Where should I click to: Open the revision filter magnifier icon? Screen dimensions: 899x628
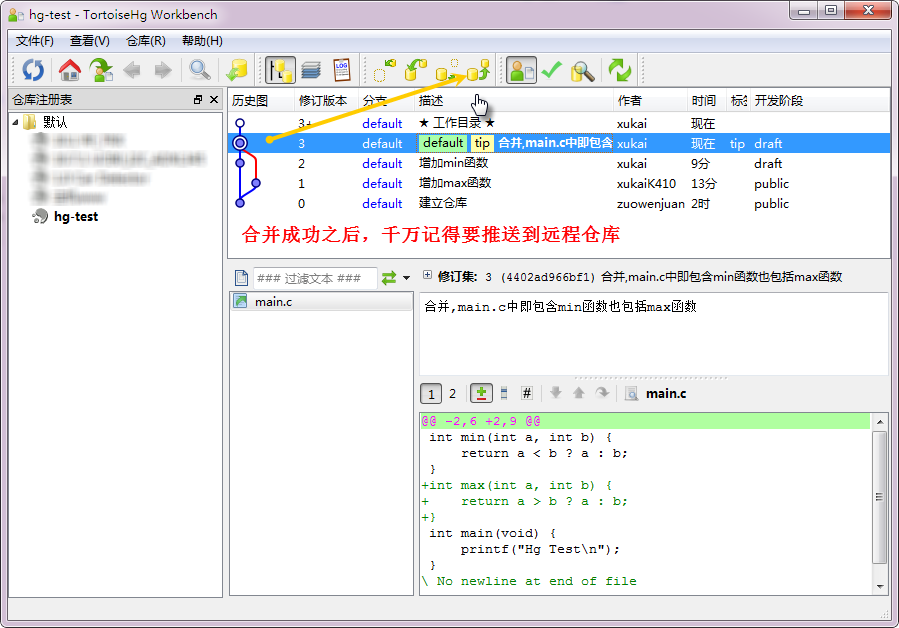pos(200,70)
